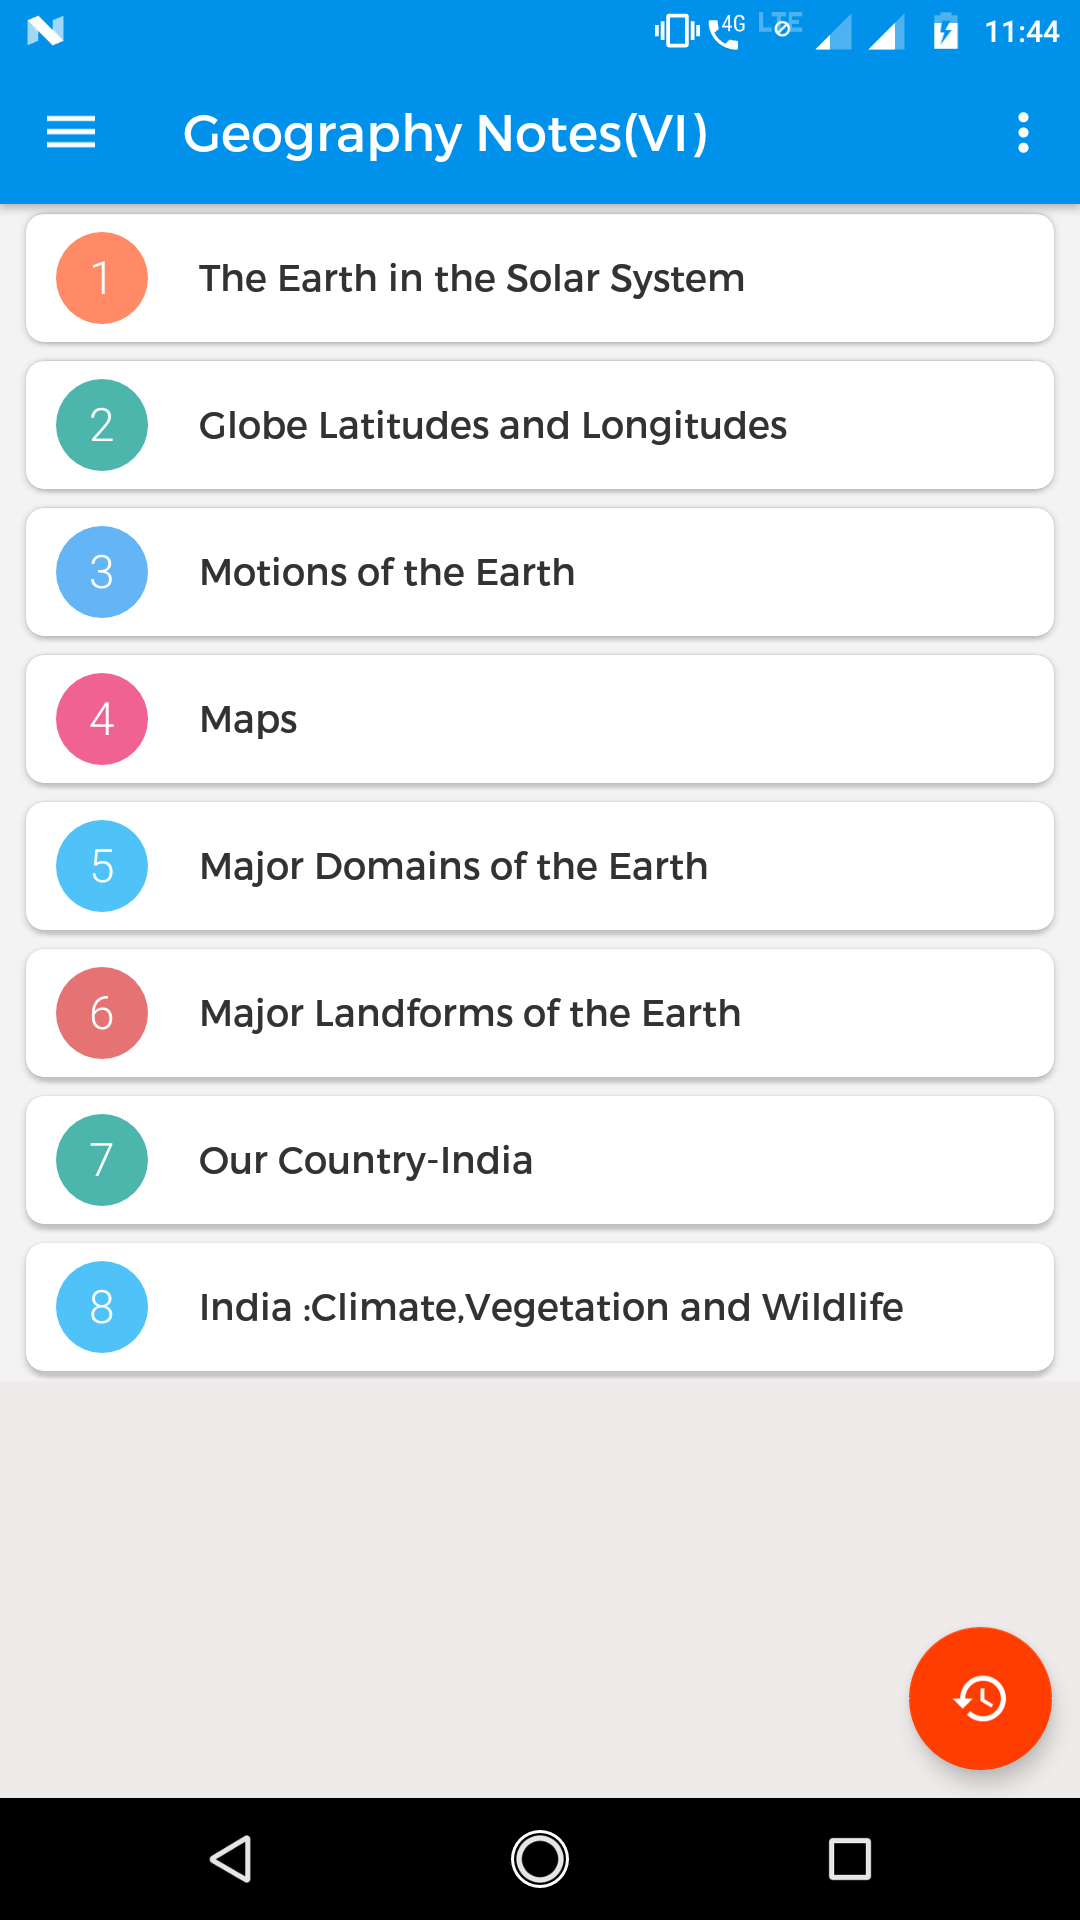Tap the pink number 4 circle
The height and width of the screenshot is (1920, 1080).
point(102,719)
